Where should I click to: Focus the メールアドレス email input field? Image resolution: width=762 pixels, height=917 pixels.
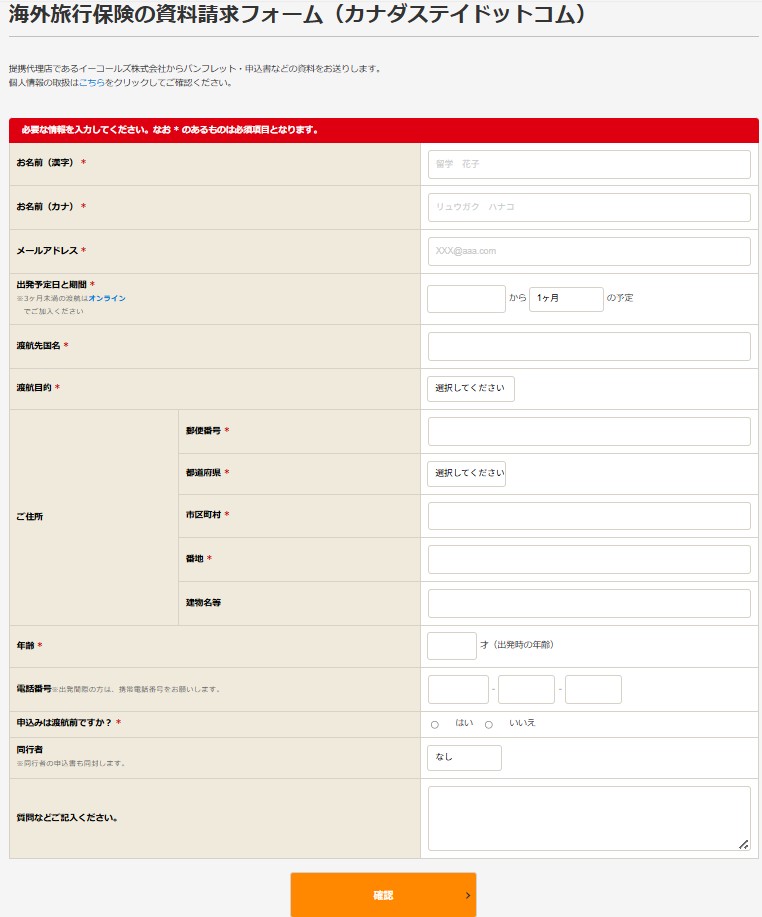pyautogui.click(x=589, y=251)
